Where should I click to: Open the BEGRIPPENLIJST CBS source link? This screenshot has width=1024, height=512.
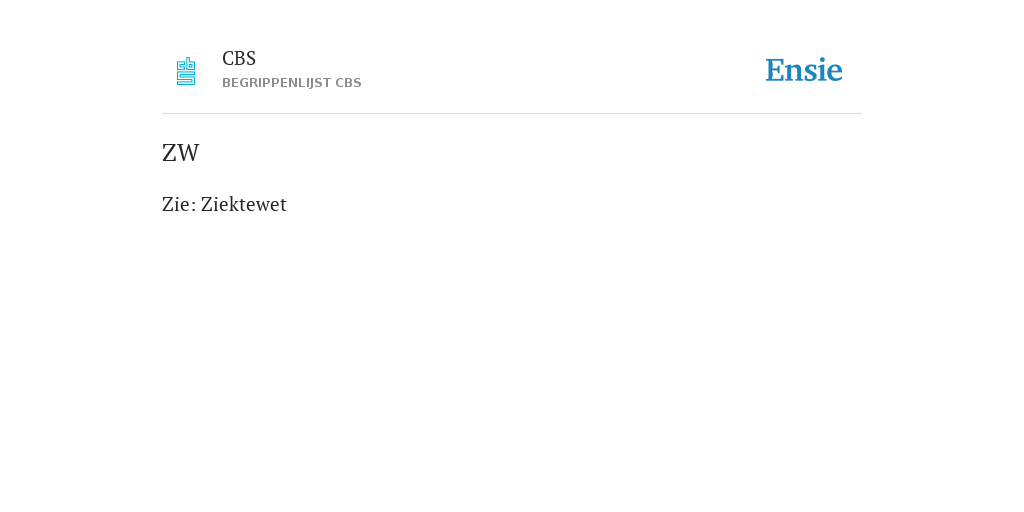292,83
